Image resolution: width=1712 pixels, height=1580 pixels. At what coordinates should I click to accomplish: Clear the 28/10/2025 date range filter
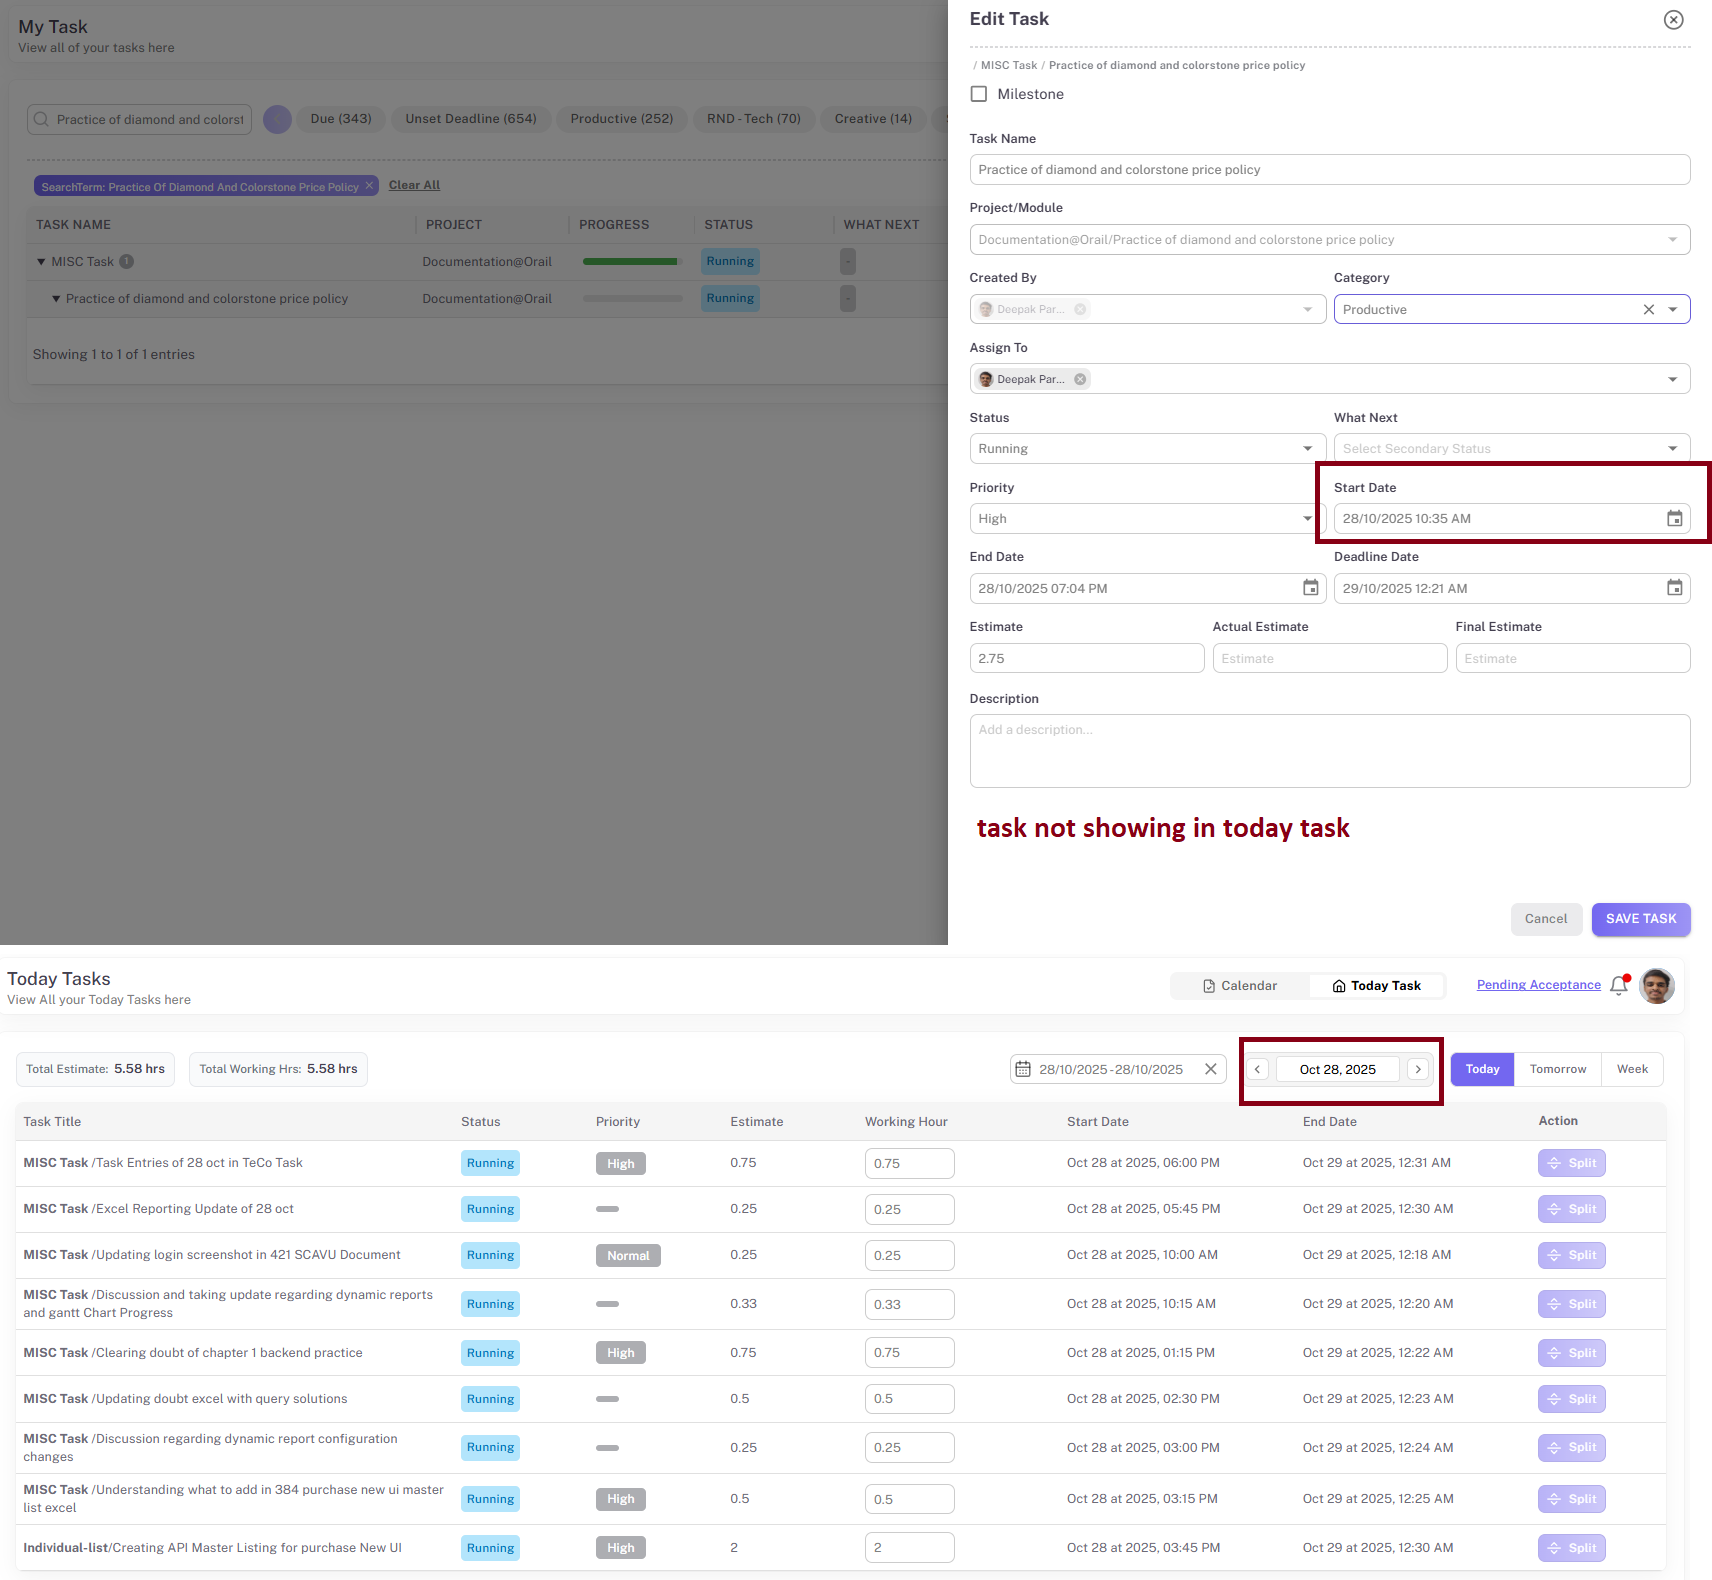coord(1210,1069)
